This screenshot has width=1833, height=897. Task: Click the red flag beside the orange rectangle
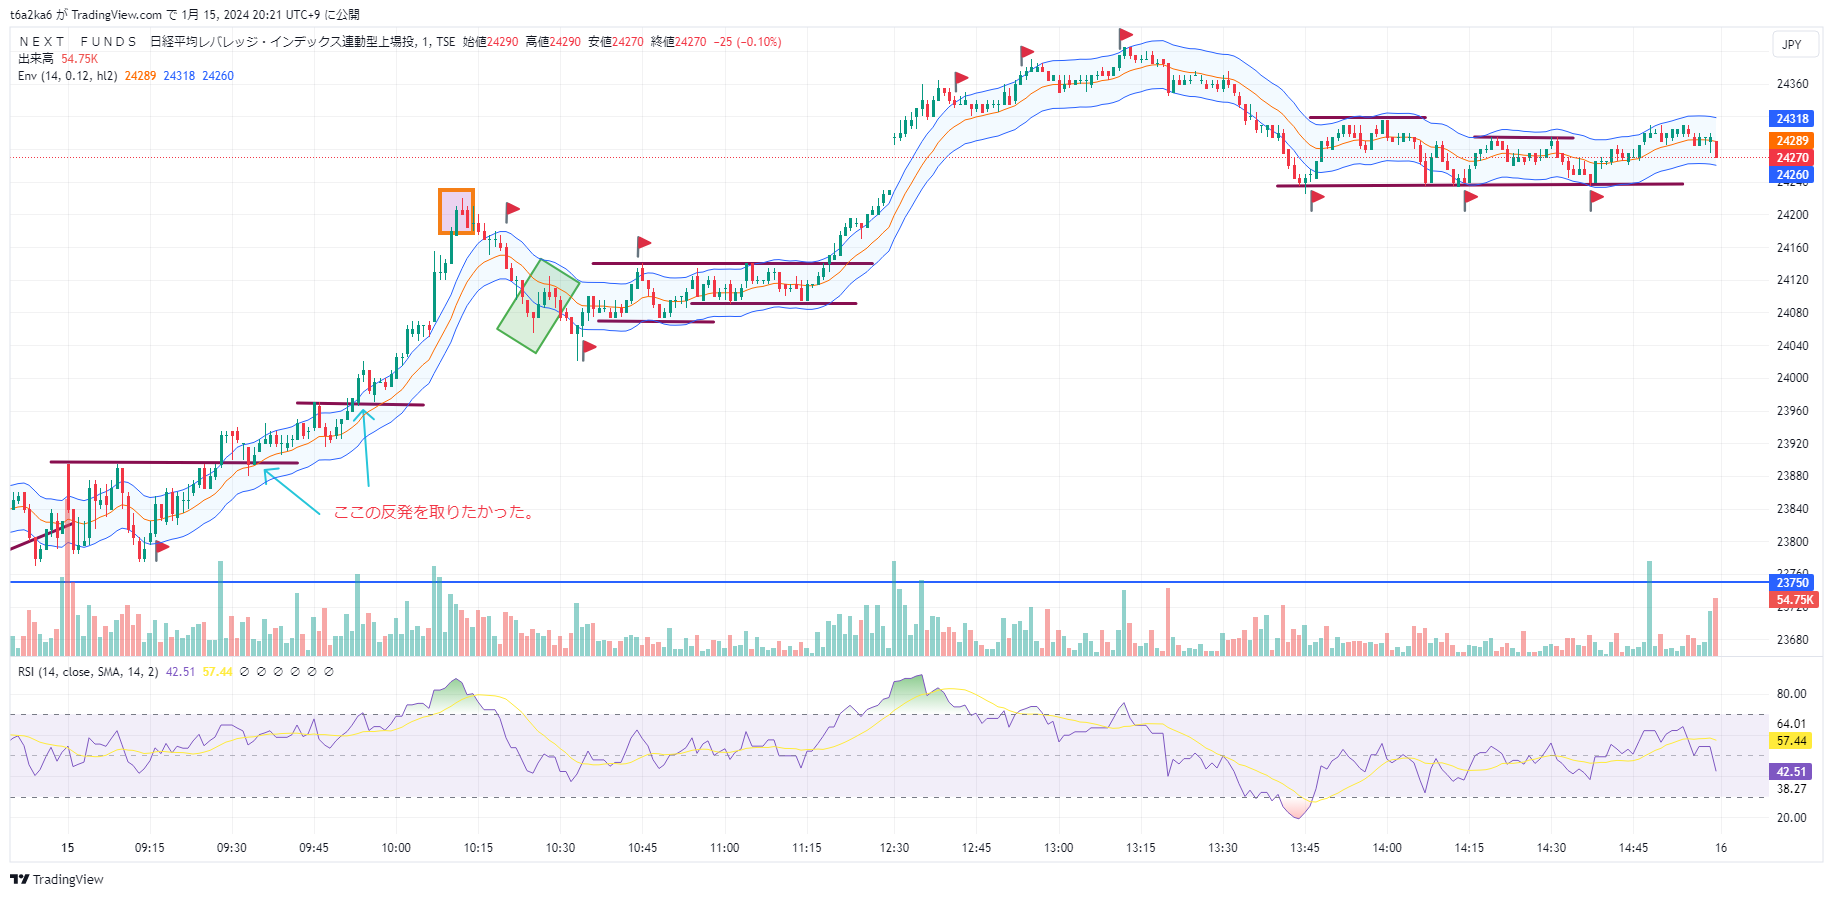512,210
